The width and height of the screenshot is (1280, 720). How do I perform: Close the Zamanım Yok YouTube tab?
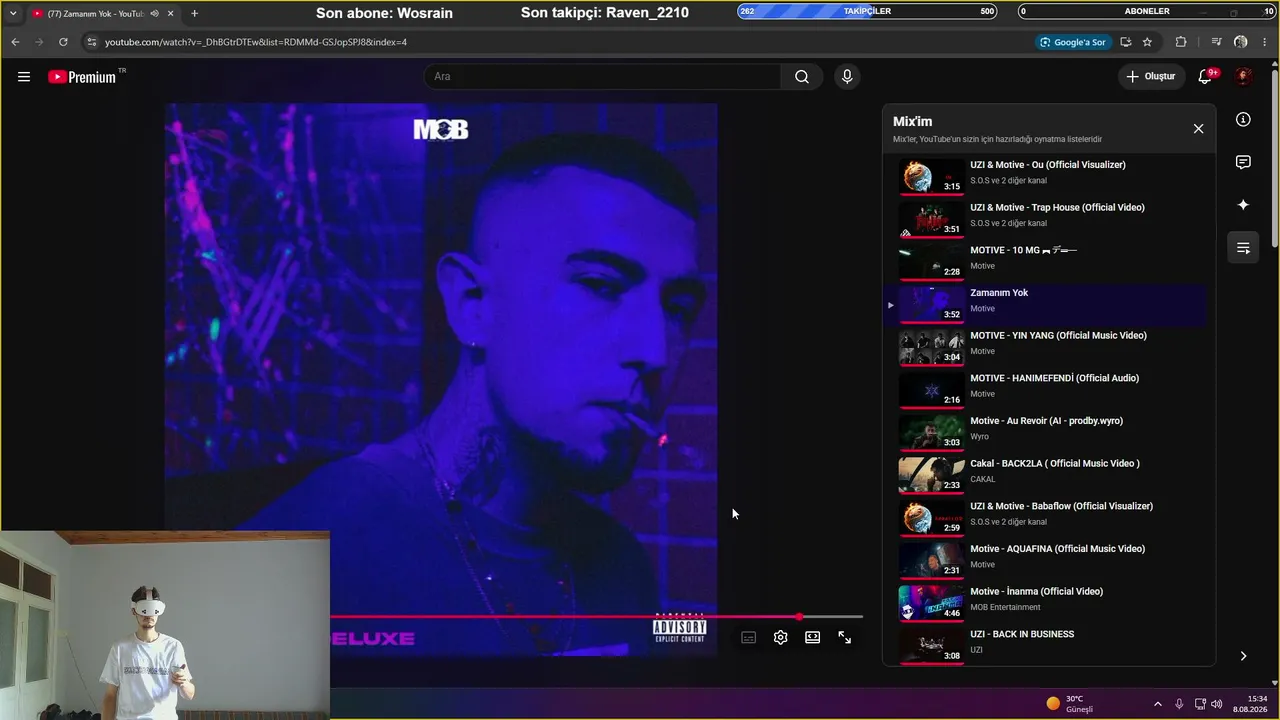(171, 13)
